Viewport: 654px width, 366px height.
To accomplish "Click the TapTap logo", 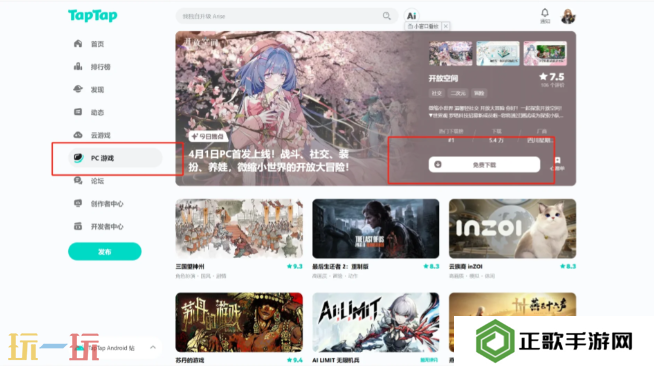I will pyautogui.click(x=93, y=15).
